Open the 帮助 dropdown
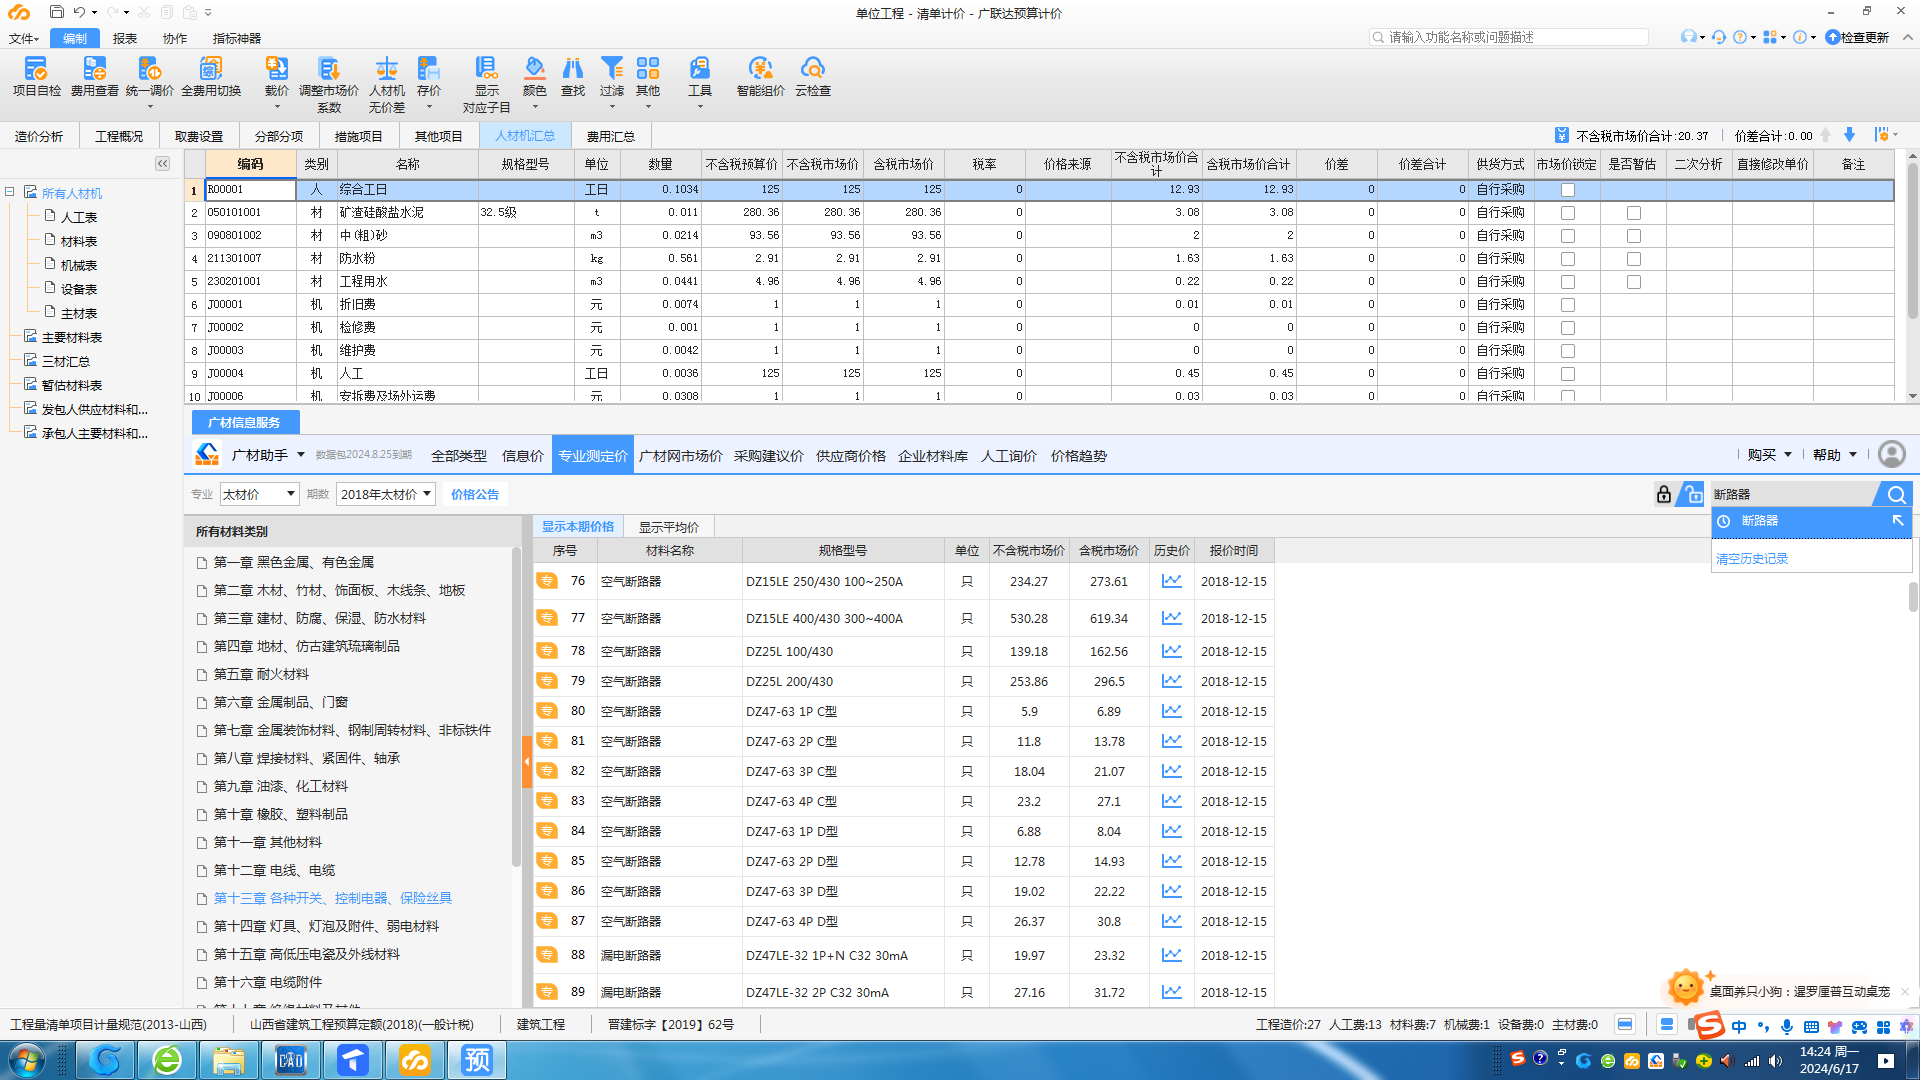Image resolution: width=1920 pixels, height=1080 pixels. 1835,455
